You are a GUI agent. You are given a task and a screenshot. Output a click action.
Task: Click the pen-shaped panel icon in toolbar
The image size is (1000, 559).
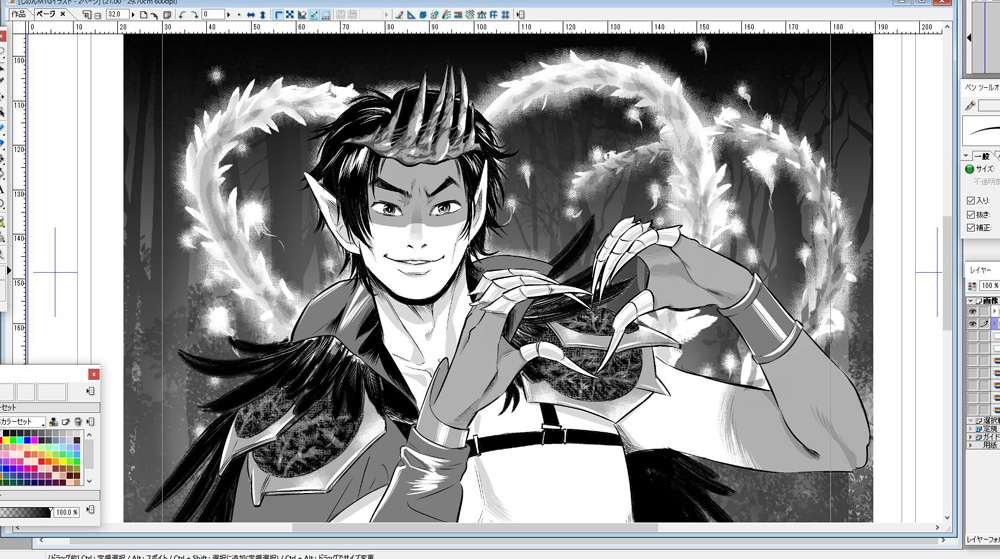(399, 14)
